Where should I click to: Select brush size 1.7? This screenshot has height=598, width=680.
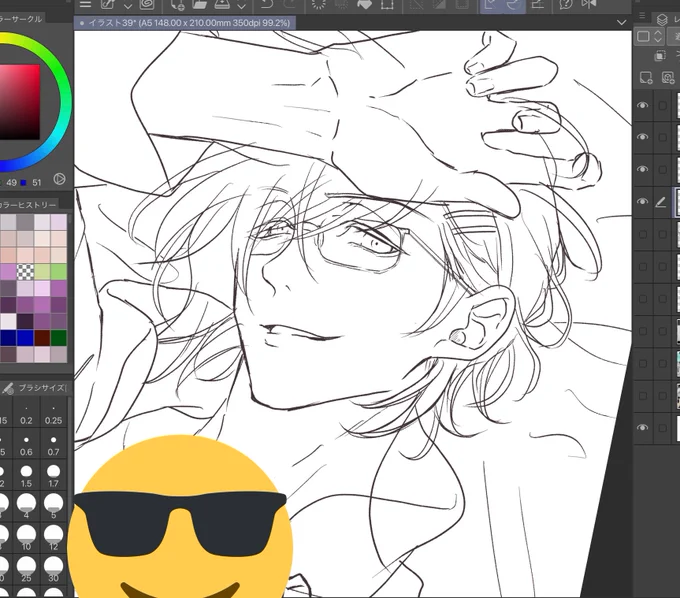coord(53,476)
